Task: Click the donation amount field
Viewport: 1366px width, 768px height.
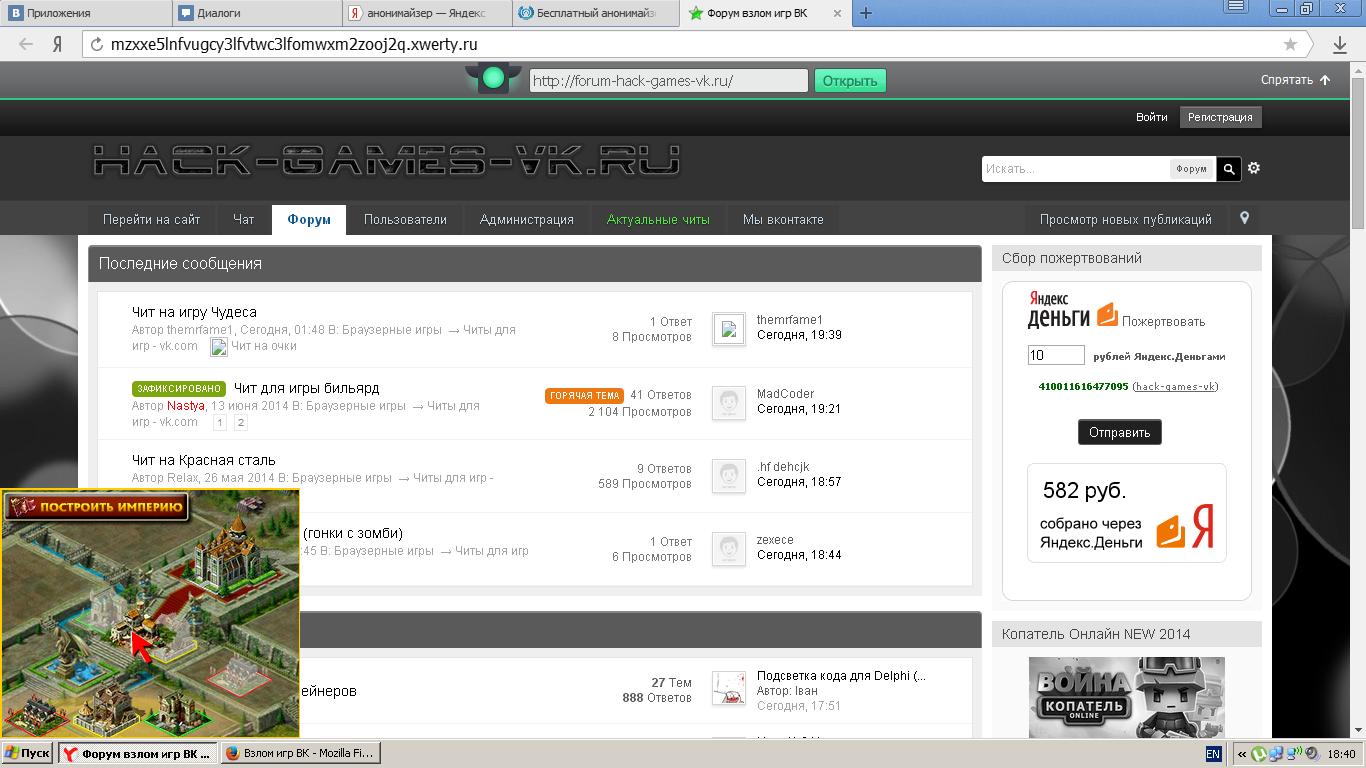Action: pyautogui.click(x=1056, y=355)
